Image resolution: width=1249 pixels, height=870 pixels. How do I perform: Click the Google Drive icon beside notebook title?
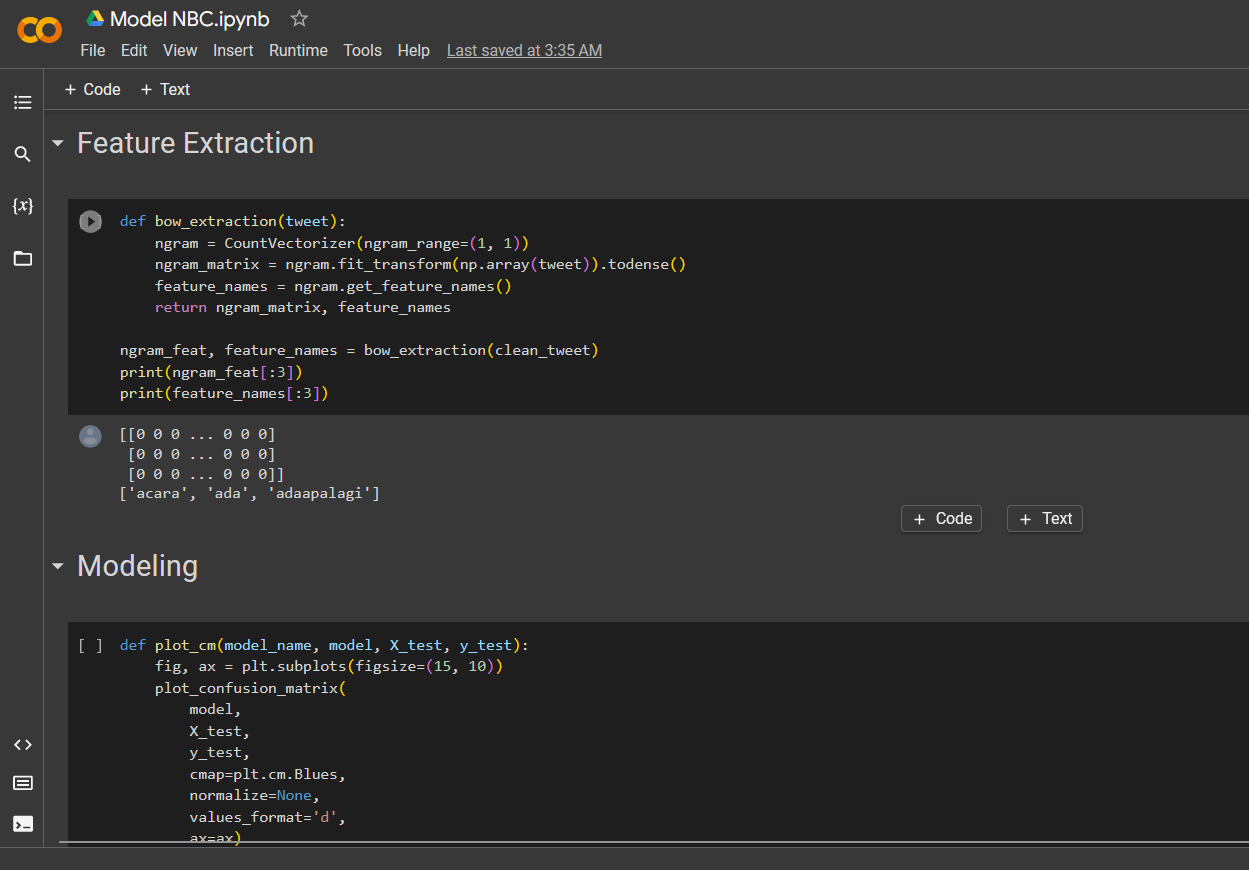[x=95, y=18]
